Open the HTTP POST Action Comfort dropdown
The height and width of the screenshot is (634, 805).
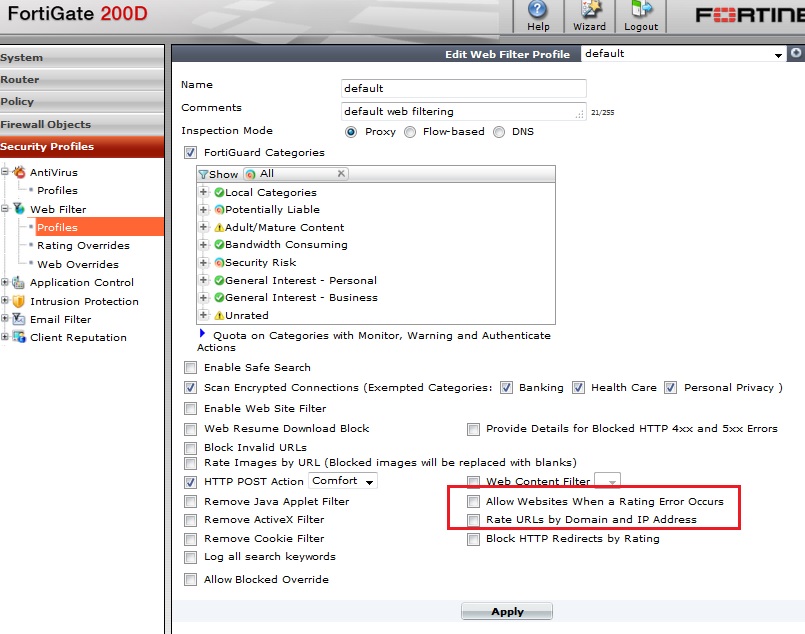click(x=342, y=481)
